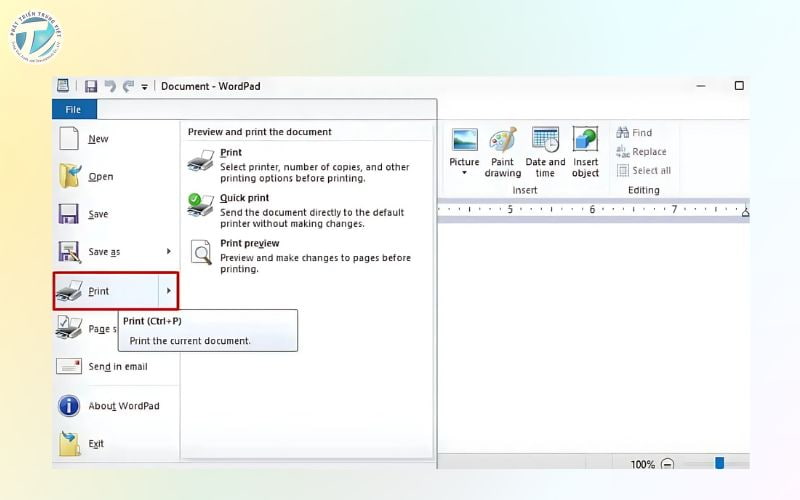
Task: Click the Find button in Editing group
Action: tap(634, 132)
